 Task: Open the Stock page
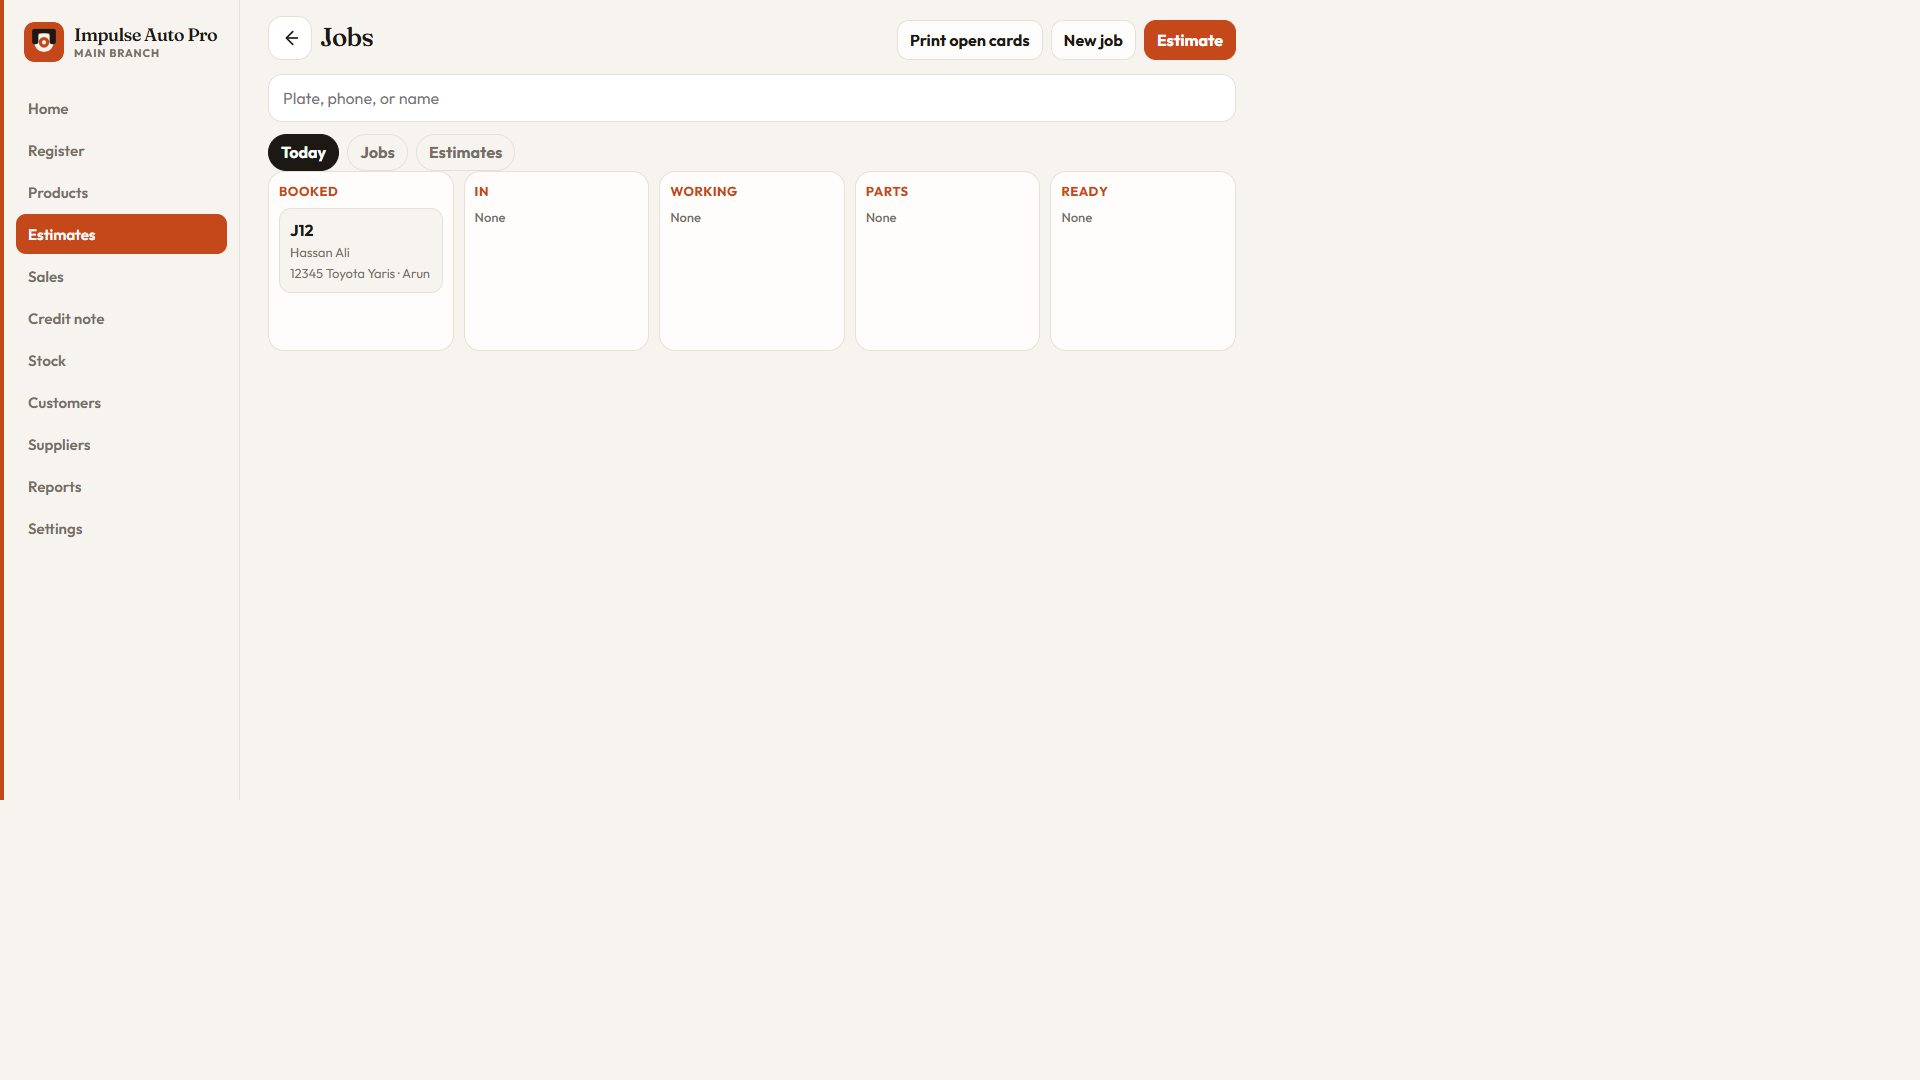coord(121,360)
